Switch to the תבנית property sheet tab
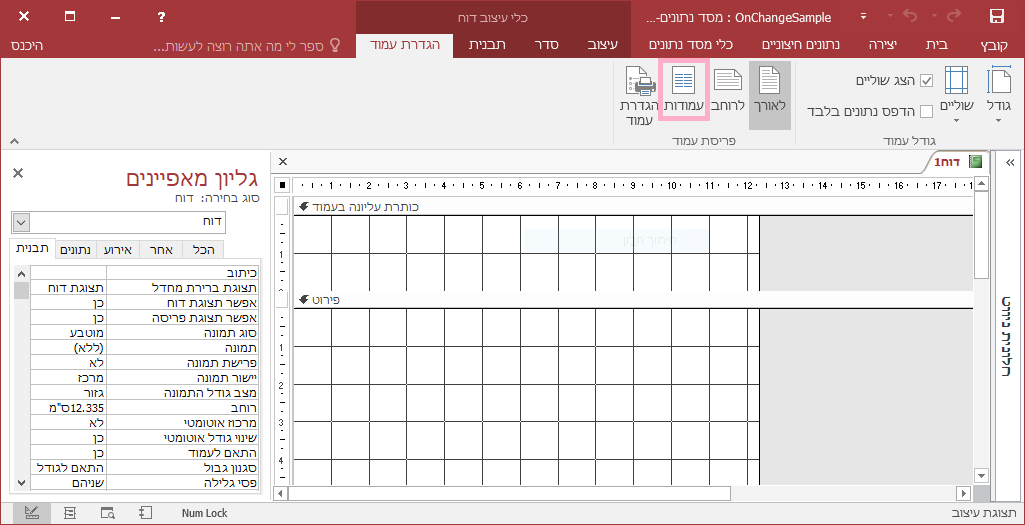Screen dimensions: 1025x525 [33, 248]
